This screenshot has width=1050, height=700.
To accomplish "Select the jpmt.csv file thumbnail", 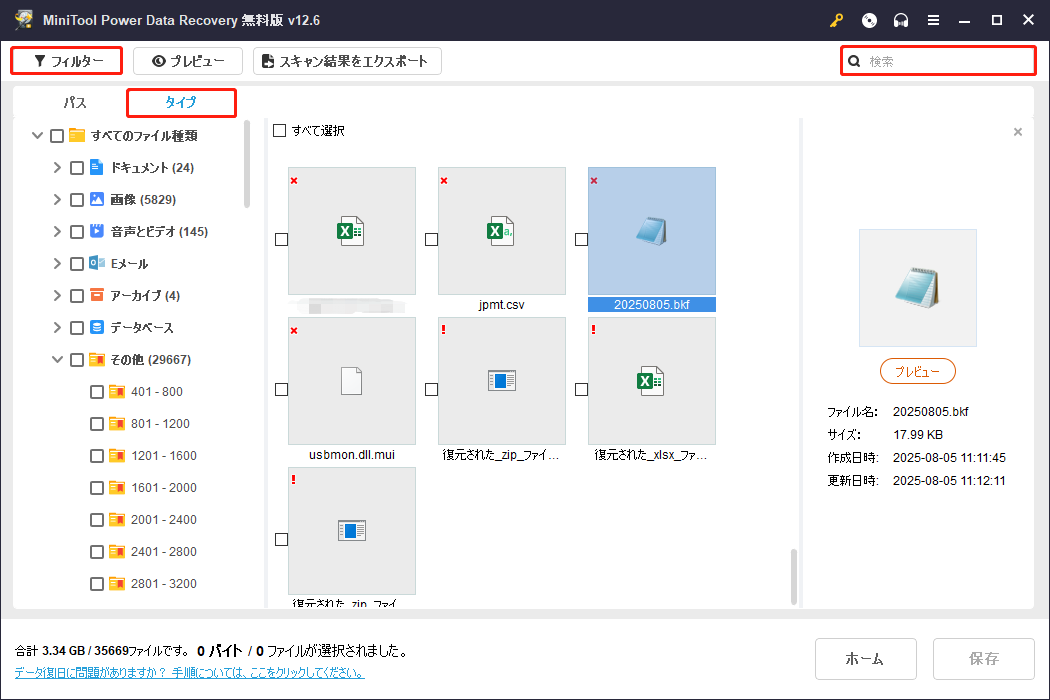I will pos(502,231).
